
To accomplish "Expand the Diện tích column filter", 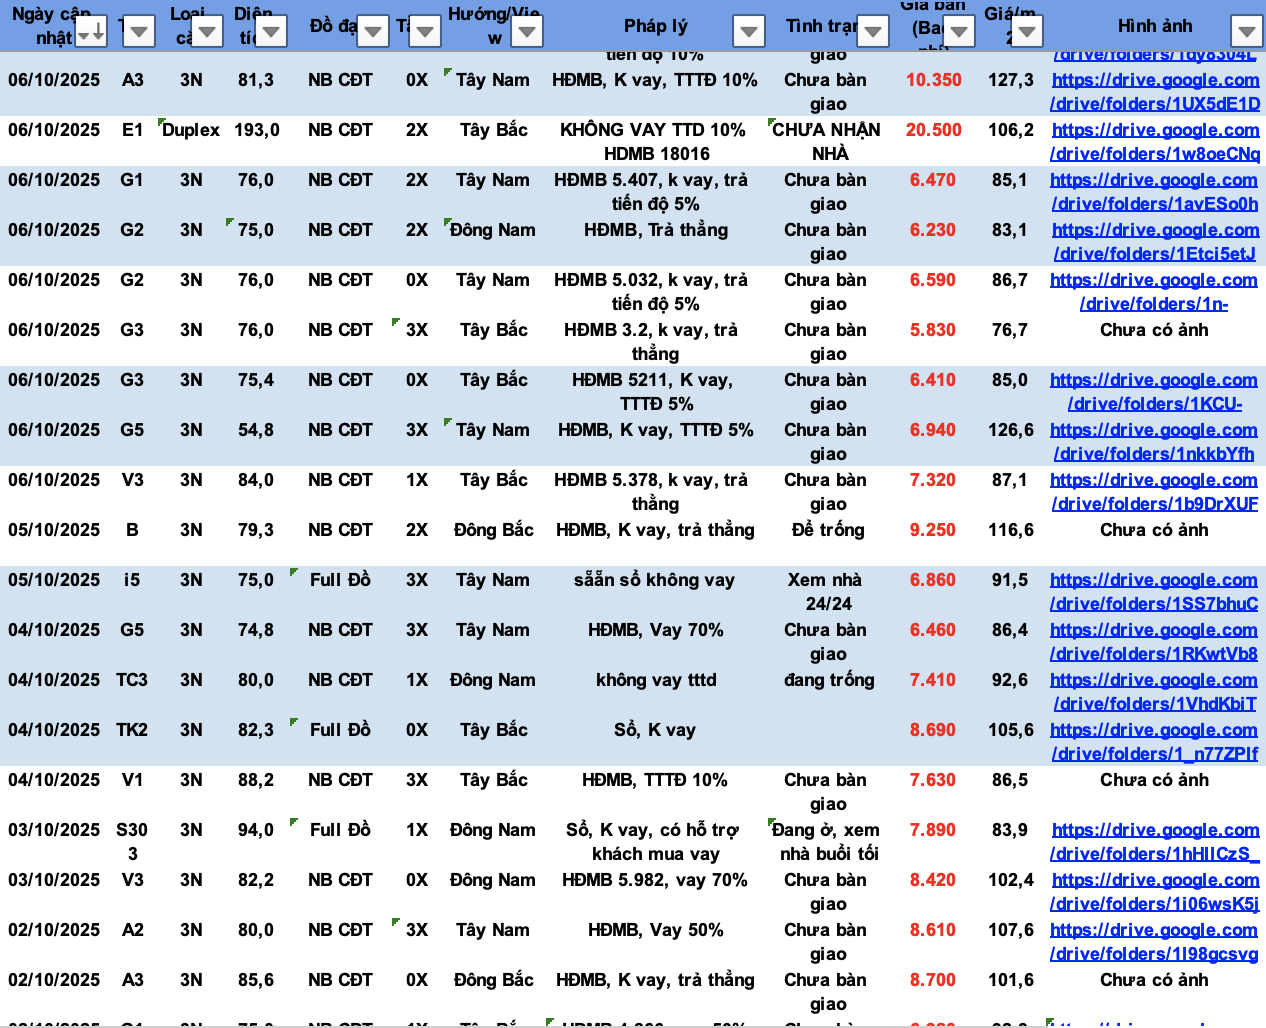I will [x=271, y=33].
